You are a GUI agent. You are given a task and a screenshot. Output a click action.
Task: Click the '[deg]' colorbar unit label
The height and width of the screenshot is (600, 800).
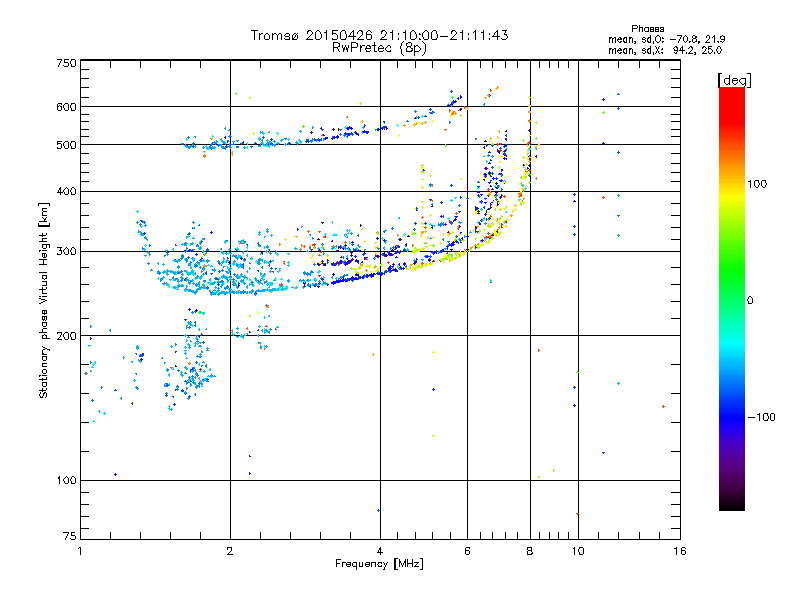click(734, 80)
